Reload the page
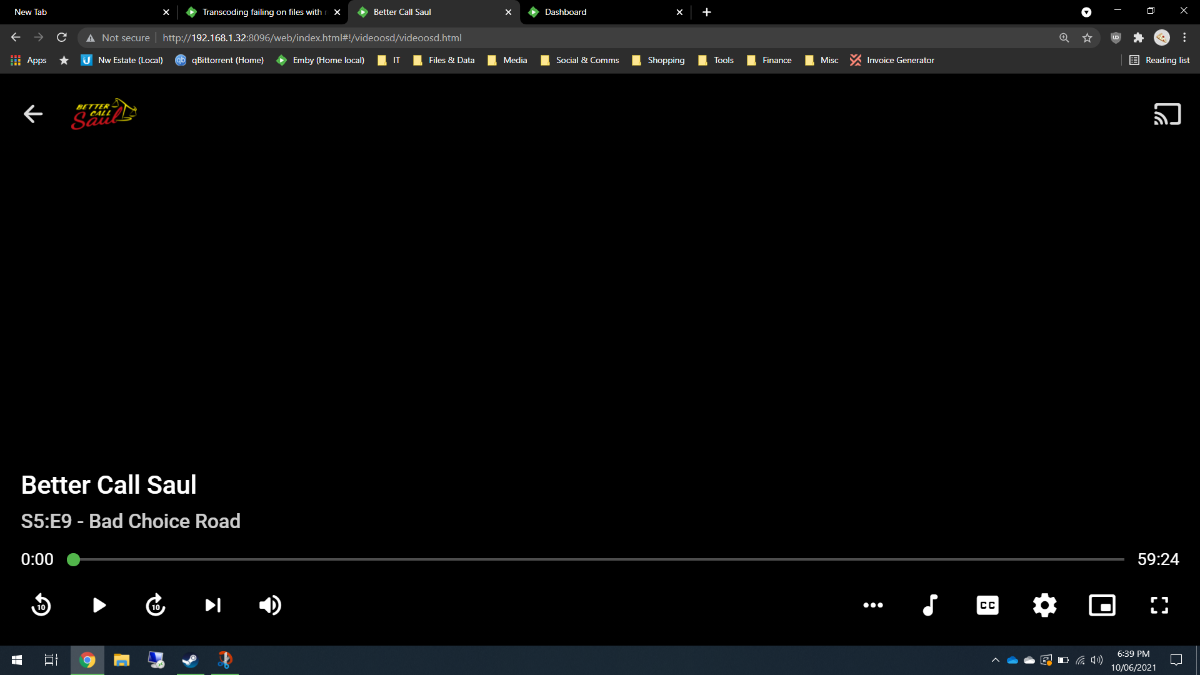The image size is (1200, 675). pyautogui.click(x=62, y=37)
